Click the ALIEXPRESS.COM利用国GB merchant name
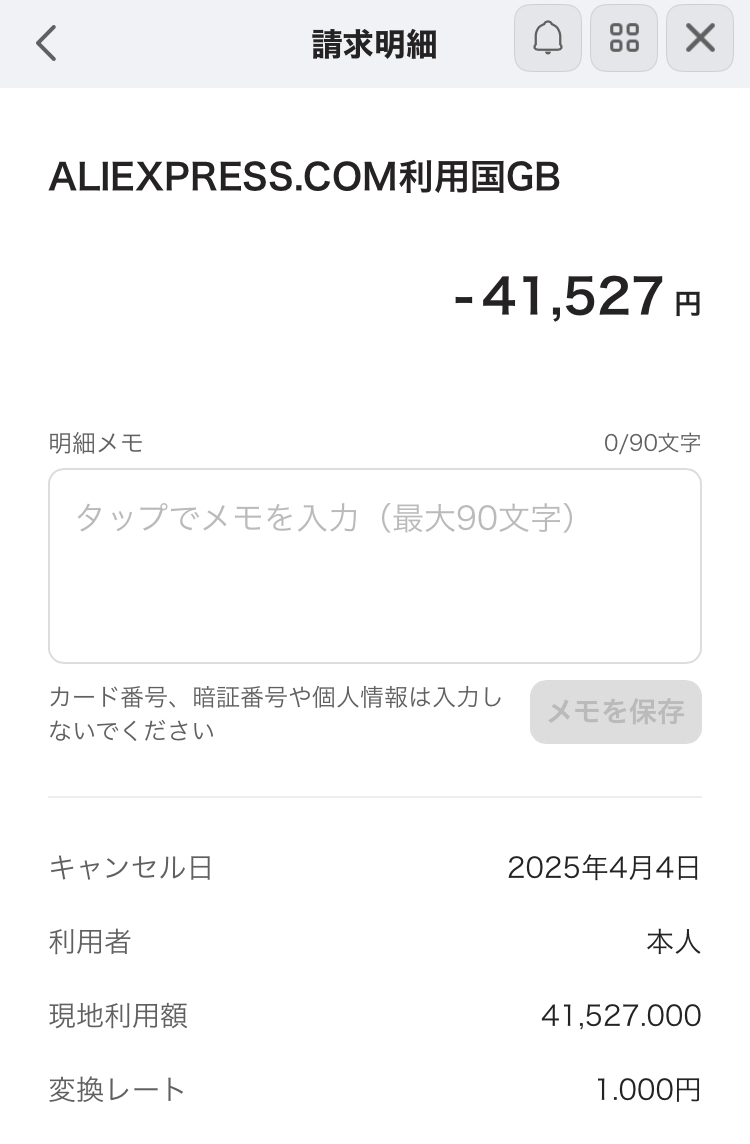 pos(304,177)
